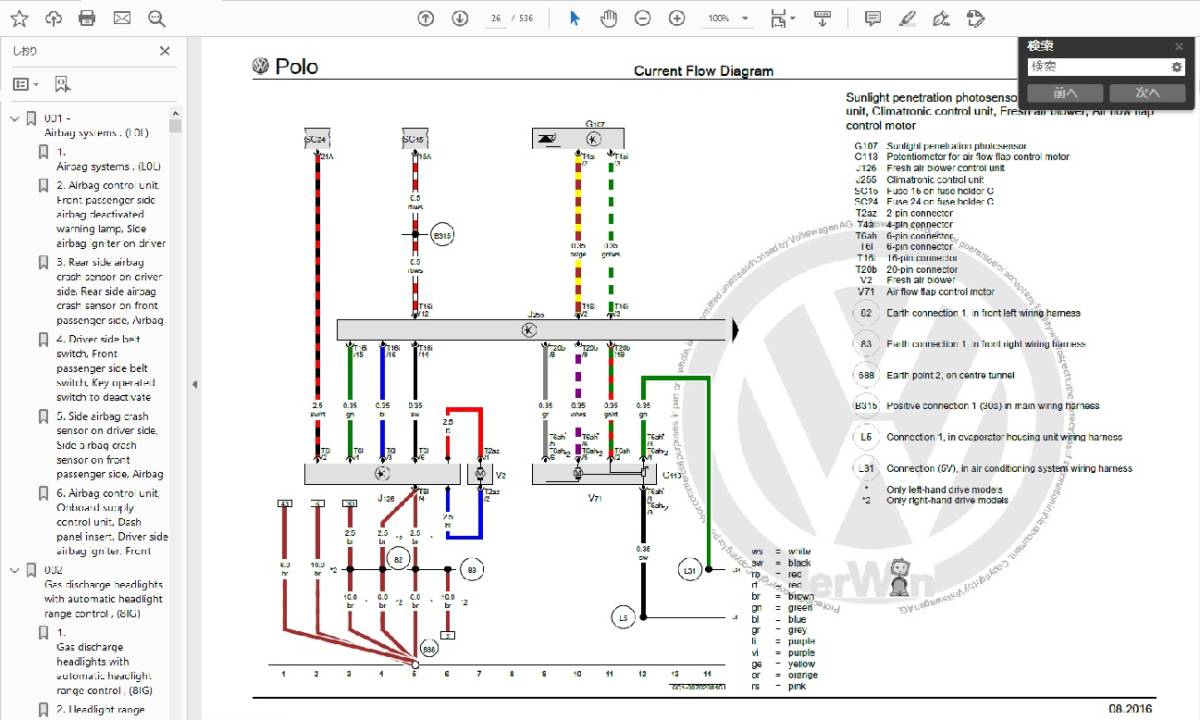Image resolution: width=1200 pixels, height=720 pixels.
Task: Click the scrolling mode keyboard icon
Action: [x=822, y=18]
